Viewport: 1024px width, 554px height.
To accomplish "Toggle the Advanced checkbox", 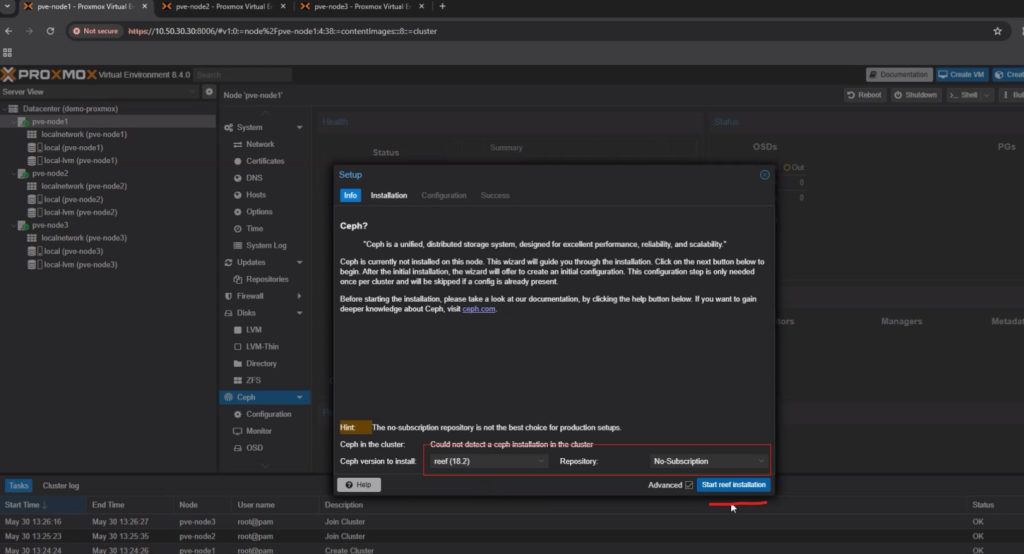I will [689, 485].
